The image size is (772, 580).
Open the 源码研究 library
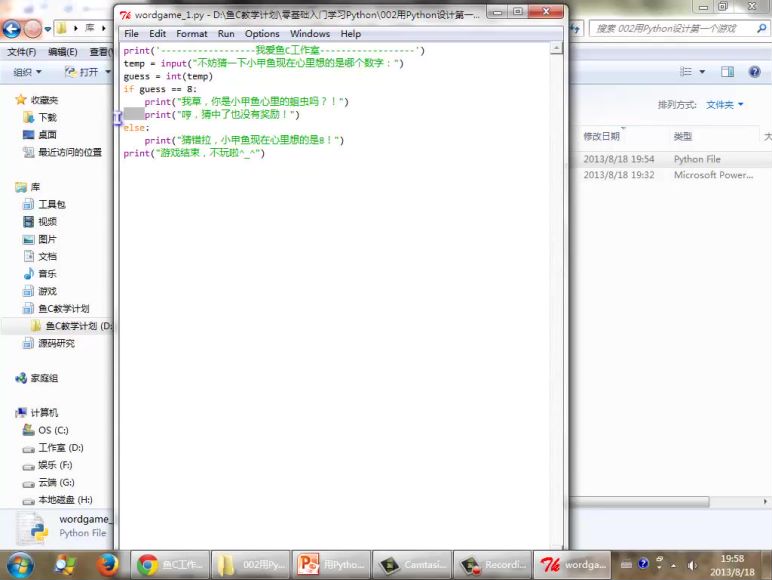tap(56, 343)
